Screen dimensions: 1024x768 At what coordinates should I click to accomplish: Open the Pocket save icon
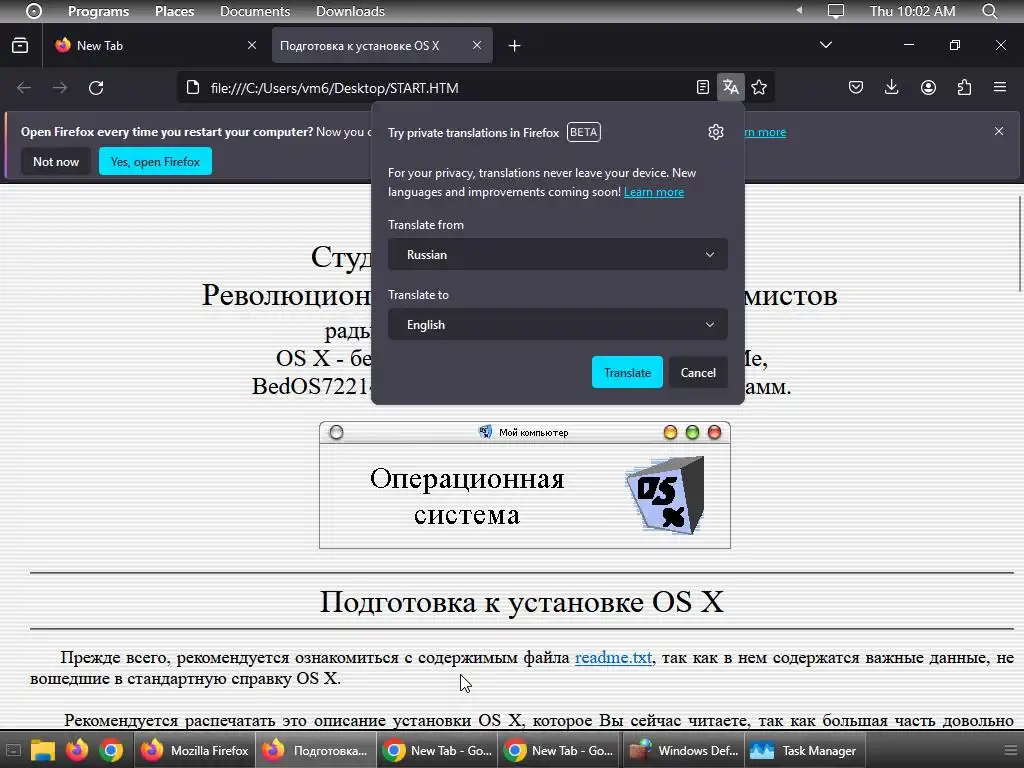point(856,87)
